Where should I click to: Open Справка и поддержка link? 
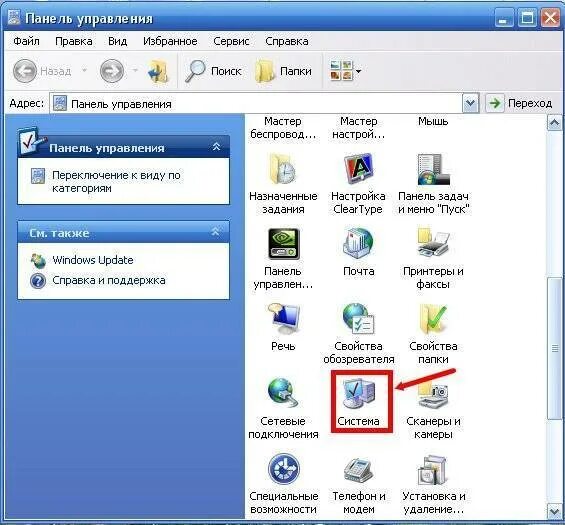point(109,280)
